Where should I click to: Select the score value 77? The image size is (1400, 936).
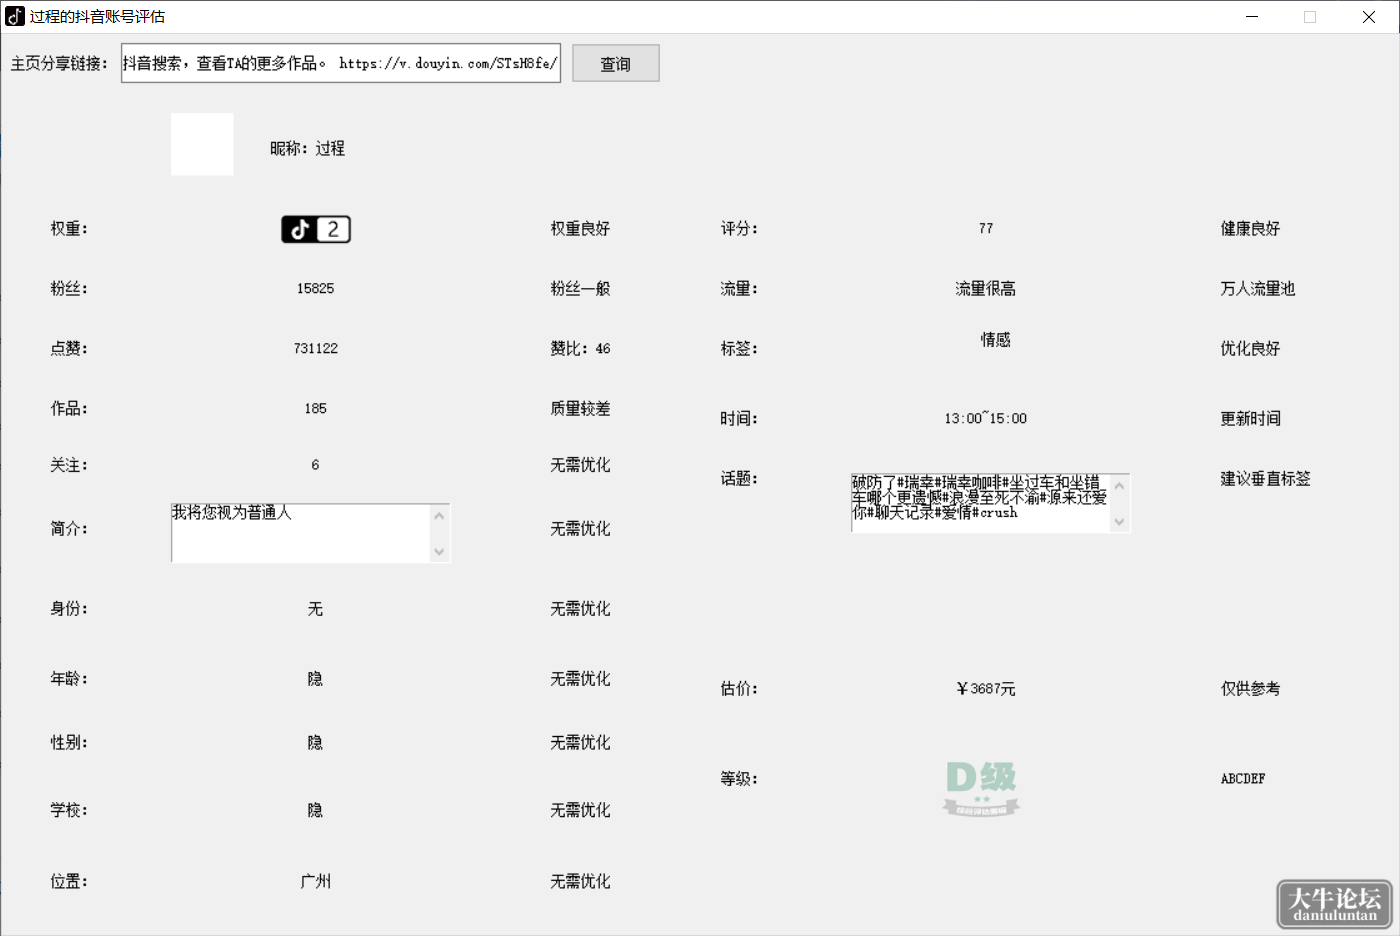point(986,229)
